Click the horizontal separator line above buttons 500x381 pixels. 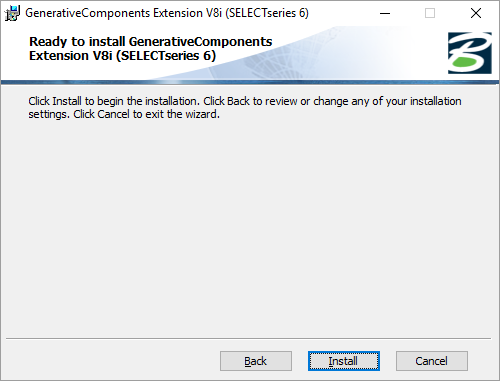click(x=248, y=339)
